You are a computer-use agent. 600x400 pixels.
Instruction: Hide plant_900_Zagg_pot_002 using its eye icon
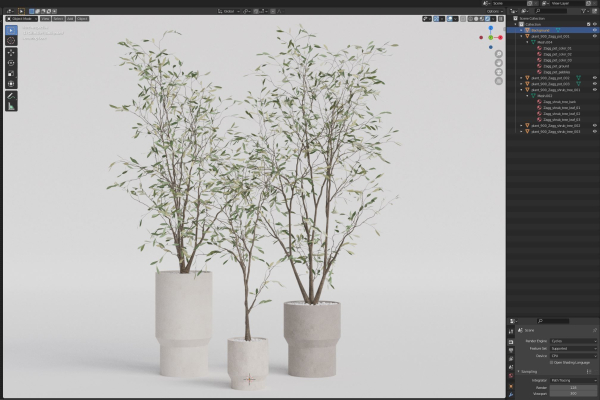pos(595,78)
